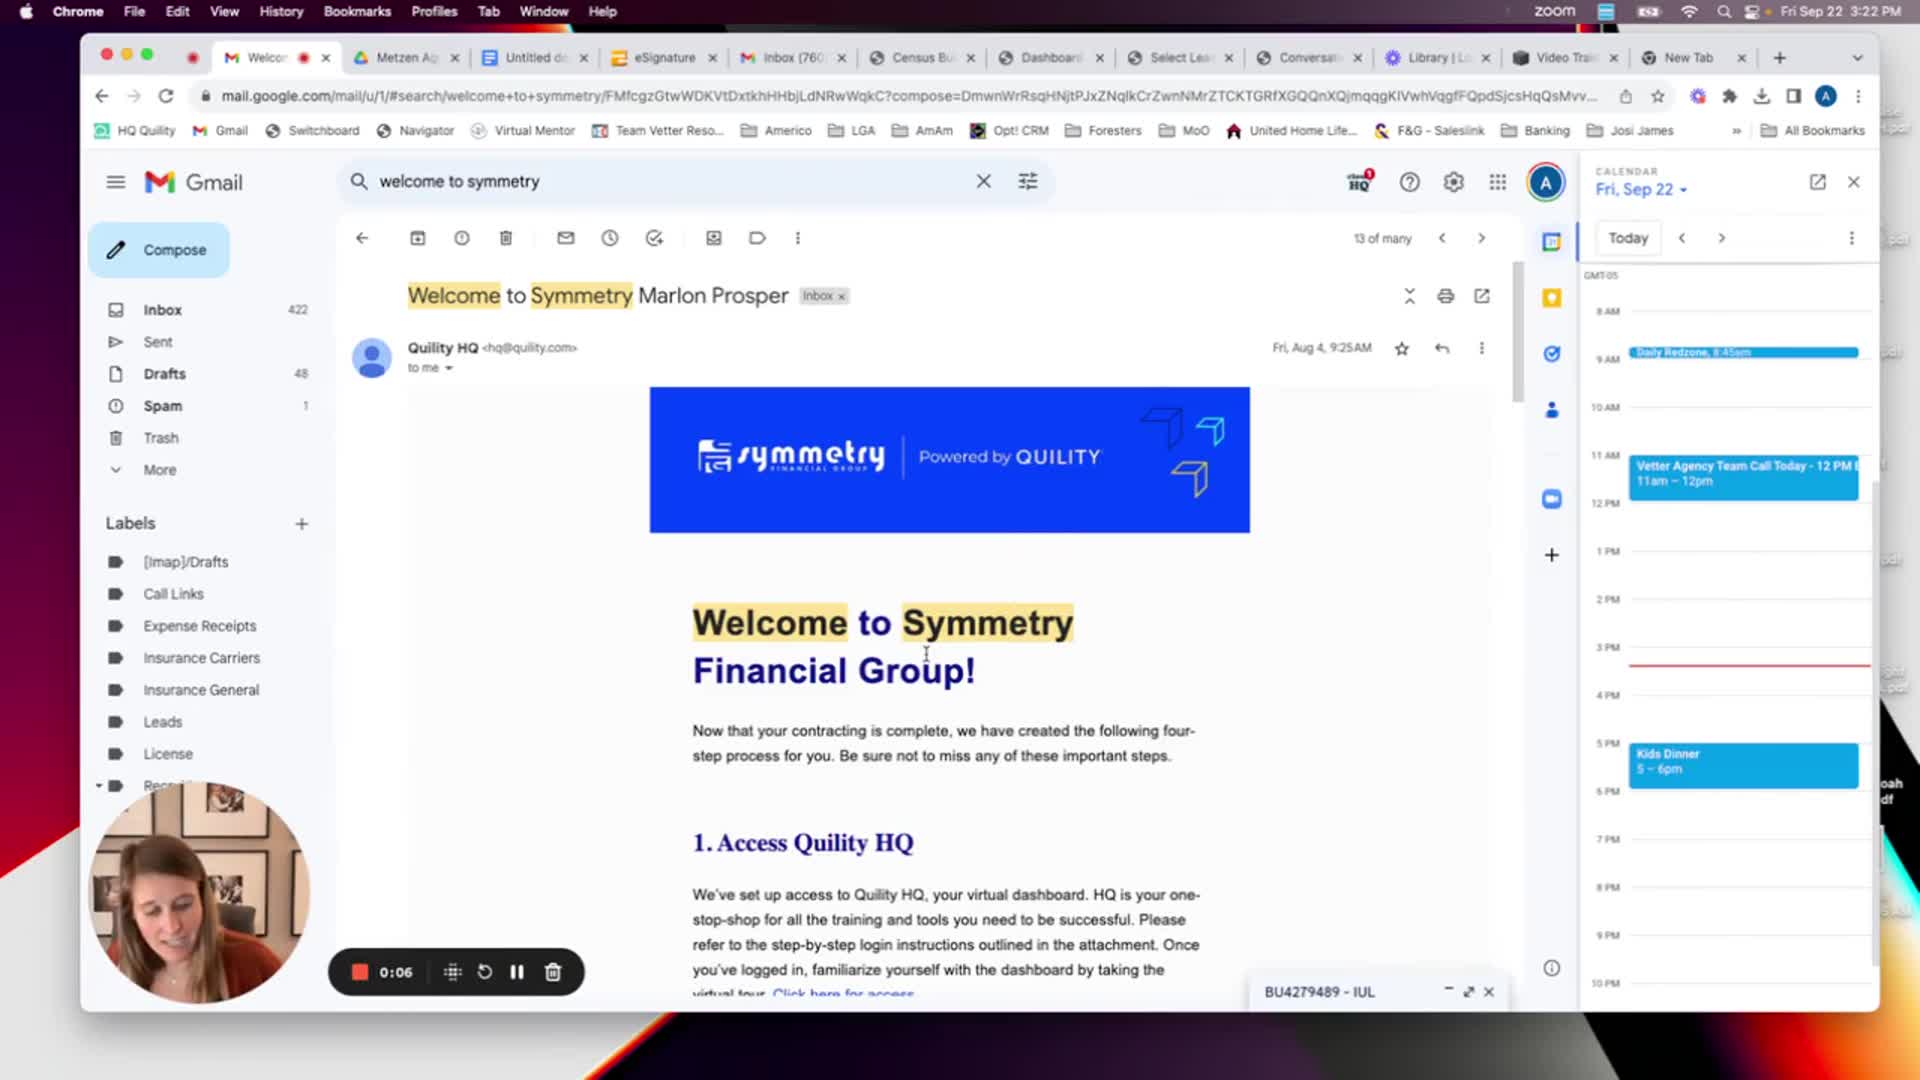Viewport: 1920px width, 1080px height.
Task: Collapse all messages in conversation
Action: coord(1410,296)
